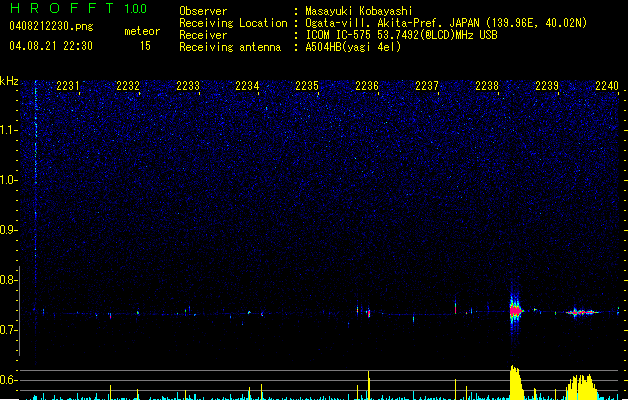Click the 'meteor' count label
The width and height of the screenshot is (629, 400).
click(x=142, y=31)
